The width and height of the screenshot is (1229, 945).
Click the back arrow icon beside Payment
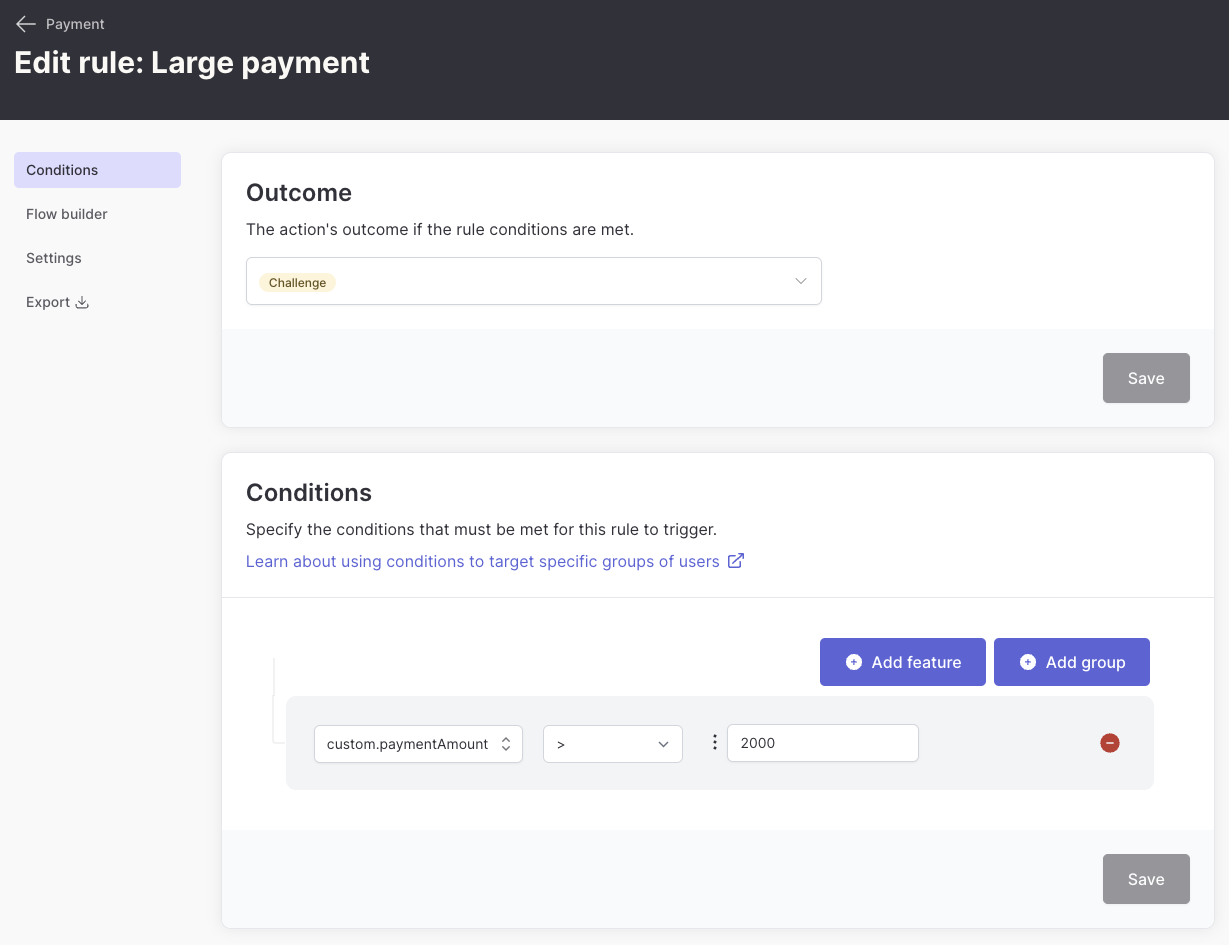[x=26, y=24]
